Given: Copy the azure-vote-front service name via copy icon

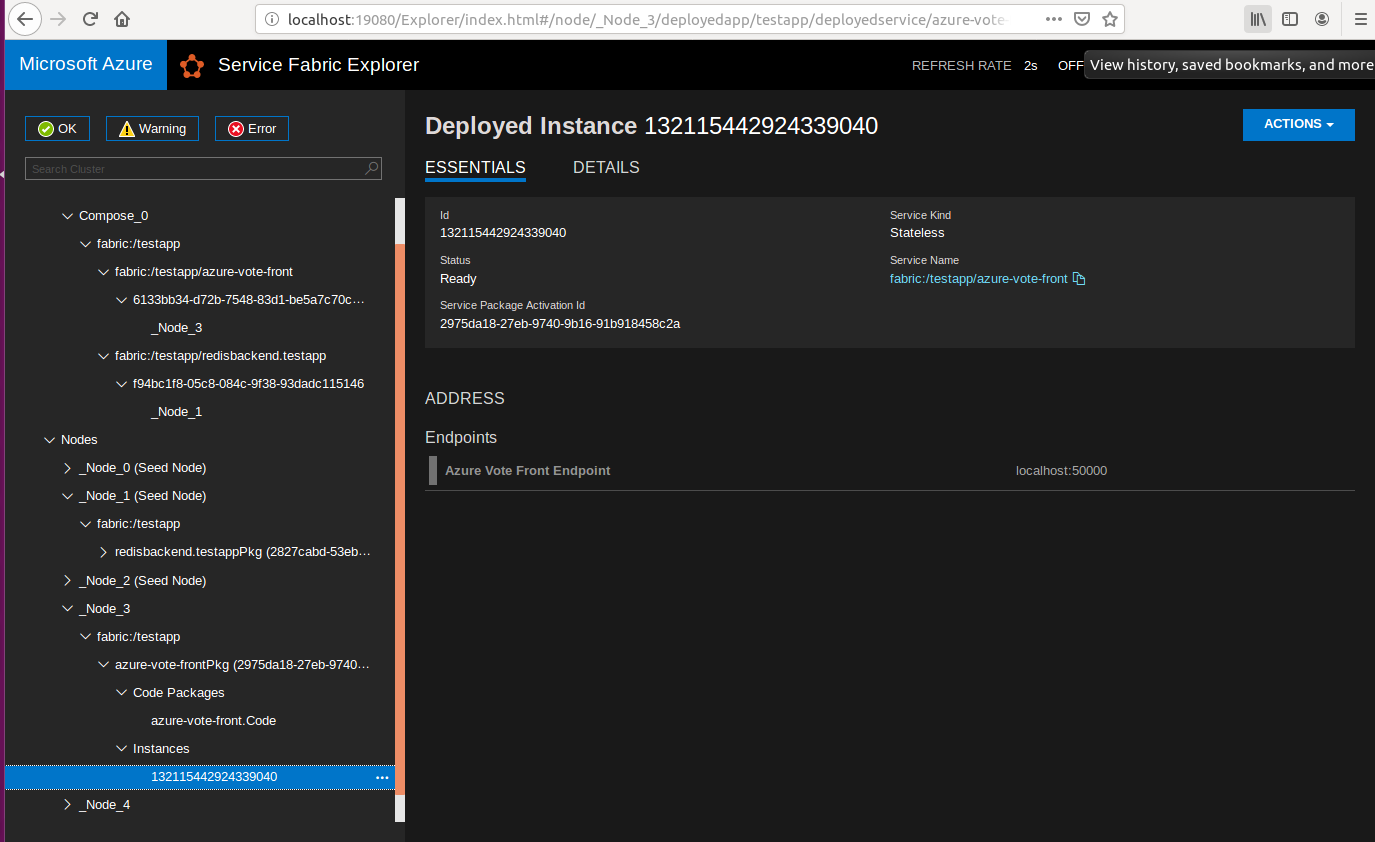Looking at the screenshot, I should [x=1078, y=278].
